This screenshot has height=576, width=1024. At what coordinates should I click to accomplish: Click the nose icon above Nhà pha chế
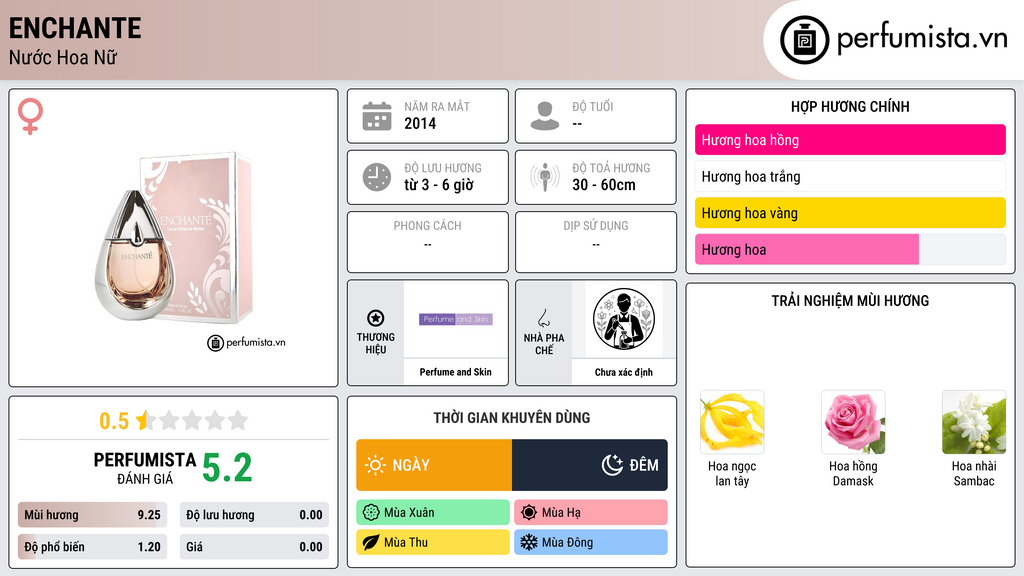click(x=543, y=318)
